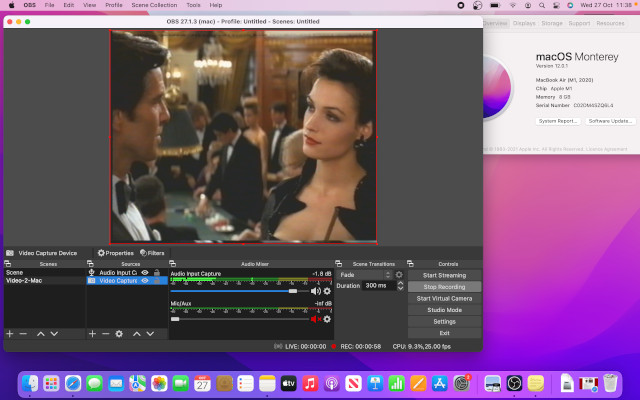The height and width of the screenshot is (400, 640).
Task: Toggle visibility of Video Capture source
Action: [145, 280]
